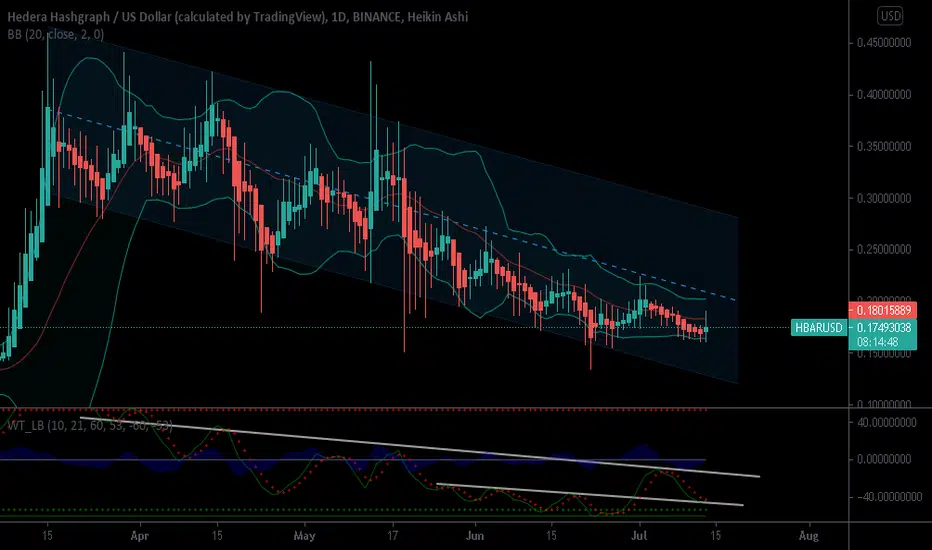932x550 pixels.
Task: Click the 0.35000000 price axis value
Action: [x=884, y=146]
